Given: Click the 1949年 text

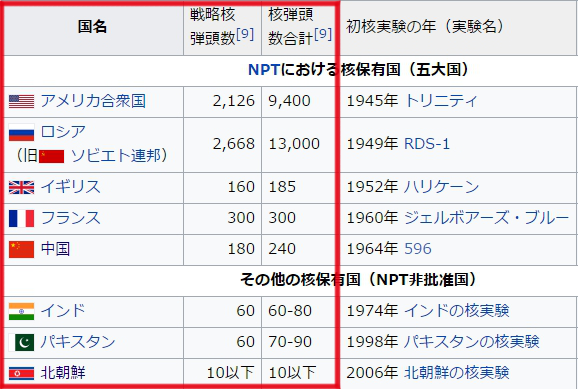Looking at the screenshot, I should pos(372,143).
